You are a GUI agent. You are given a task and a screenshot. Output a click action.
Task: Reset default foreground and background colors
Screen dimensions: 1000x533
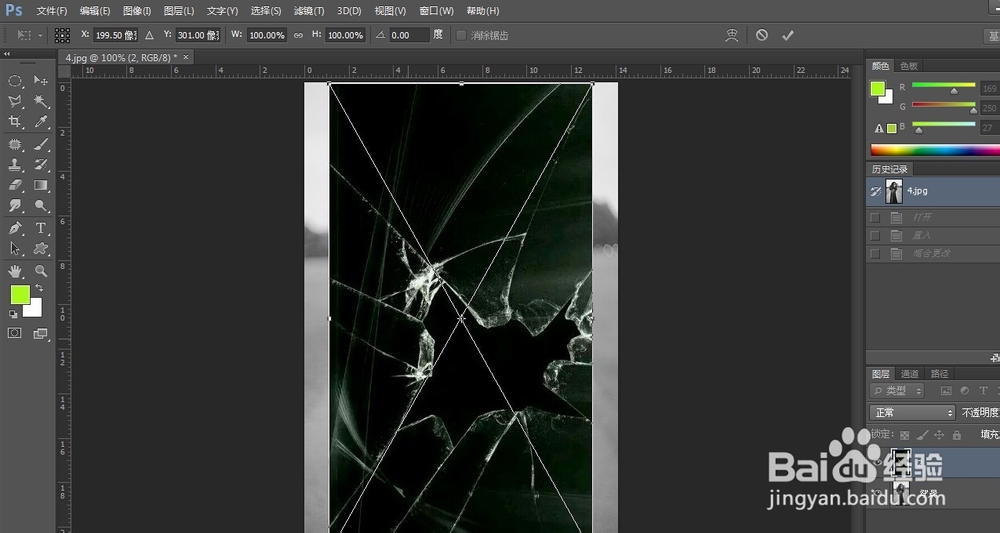[13, 314]
